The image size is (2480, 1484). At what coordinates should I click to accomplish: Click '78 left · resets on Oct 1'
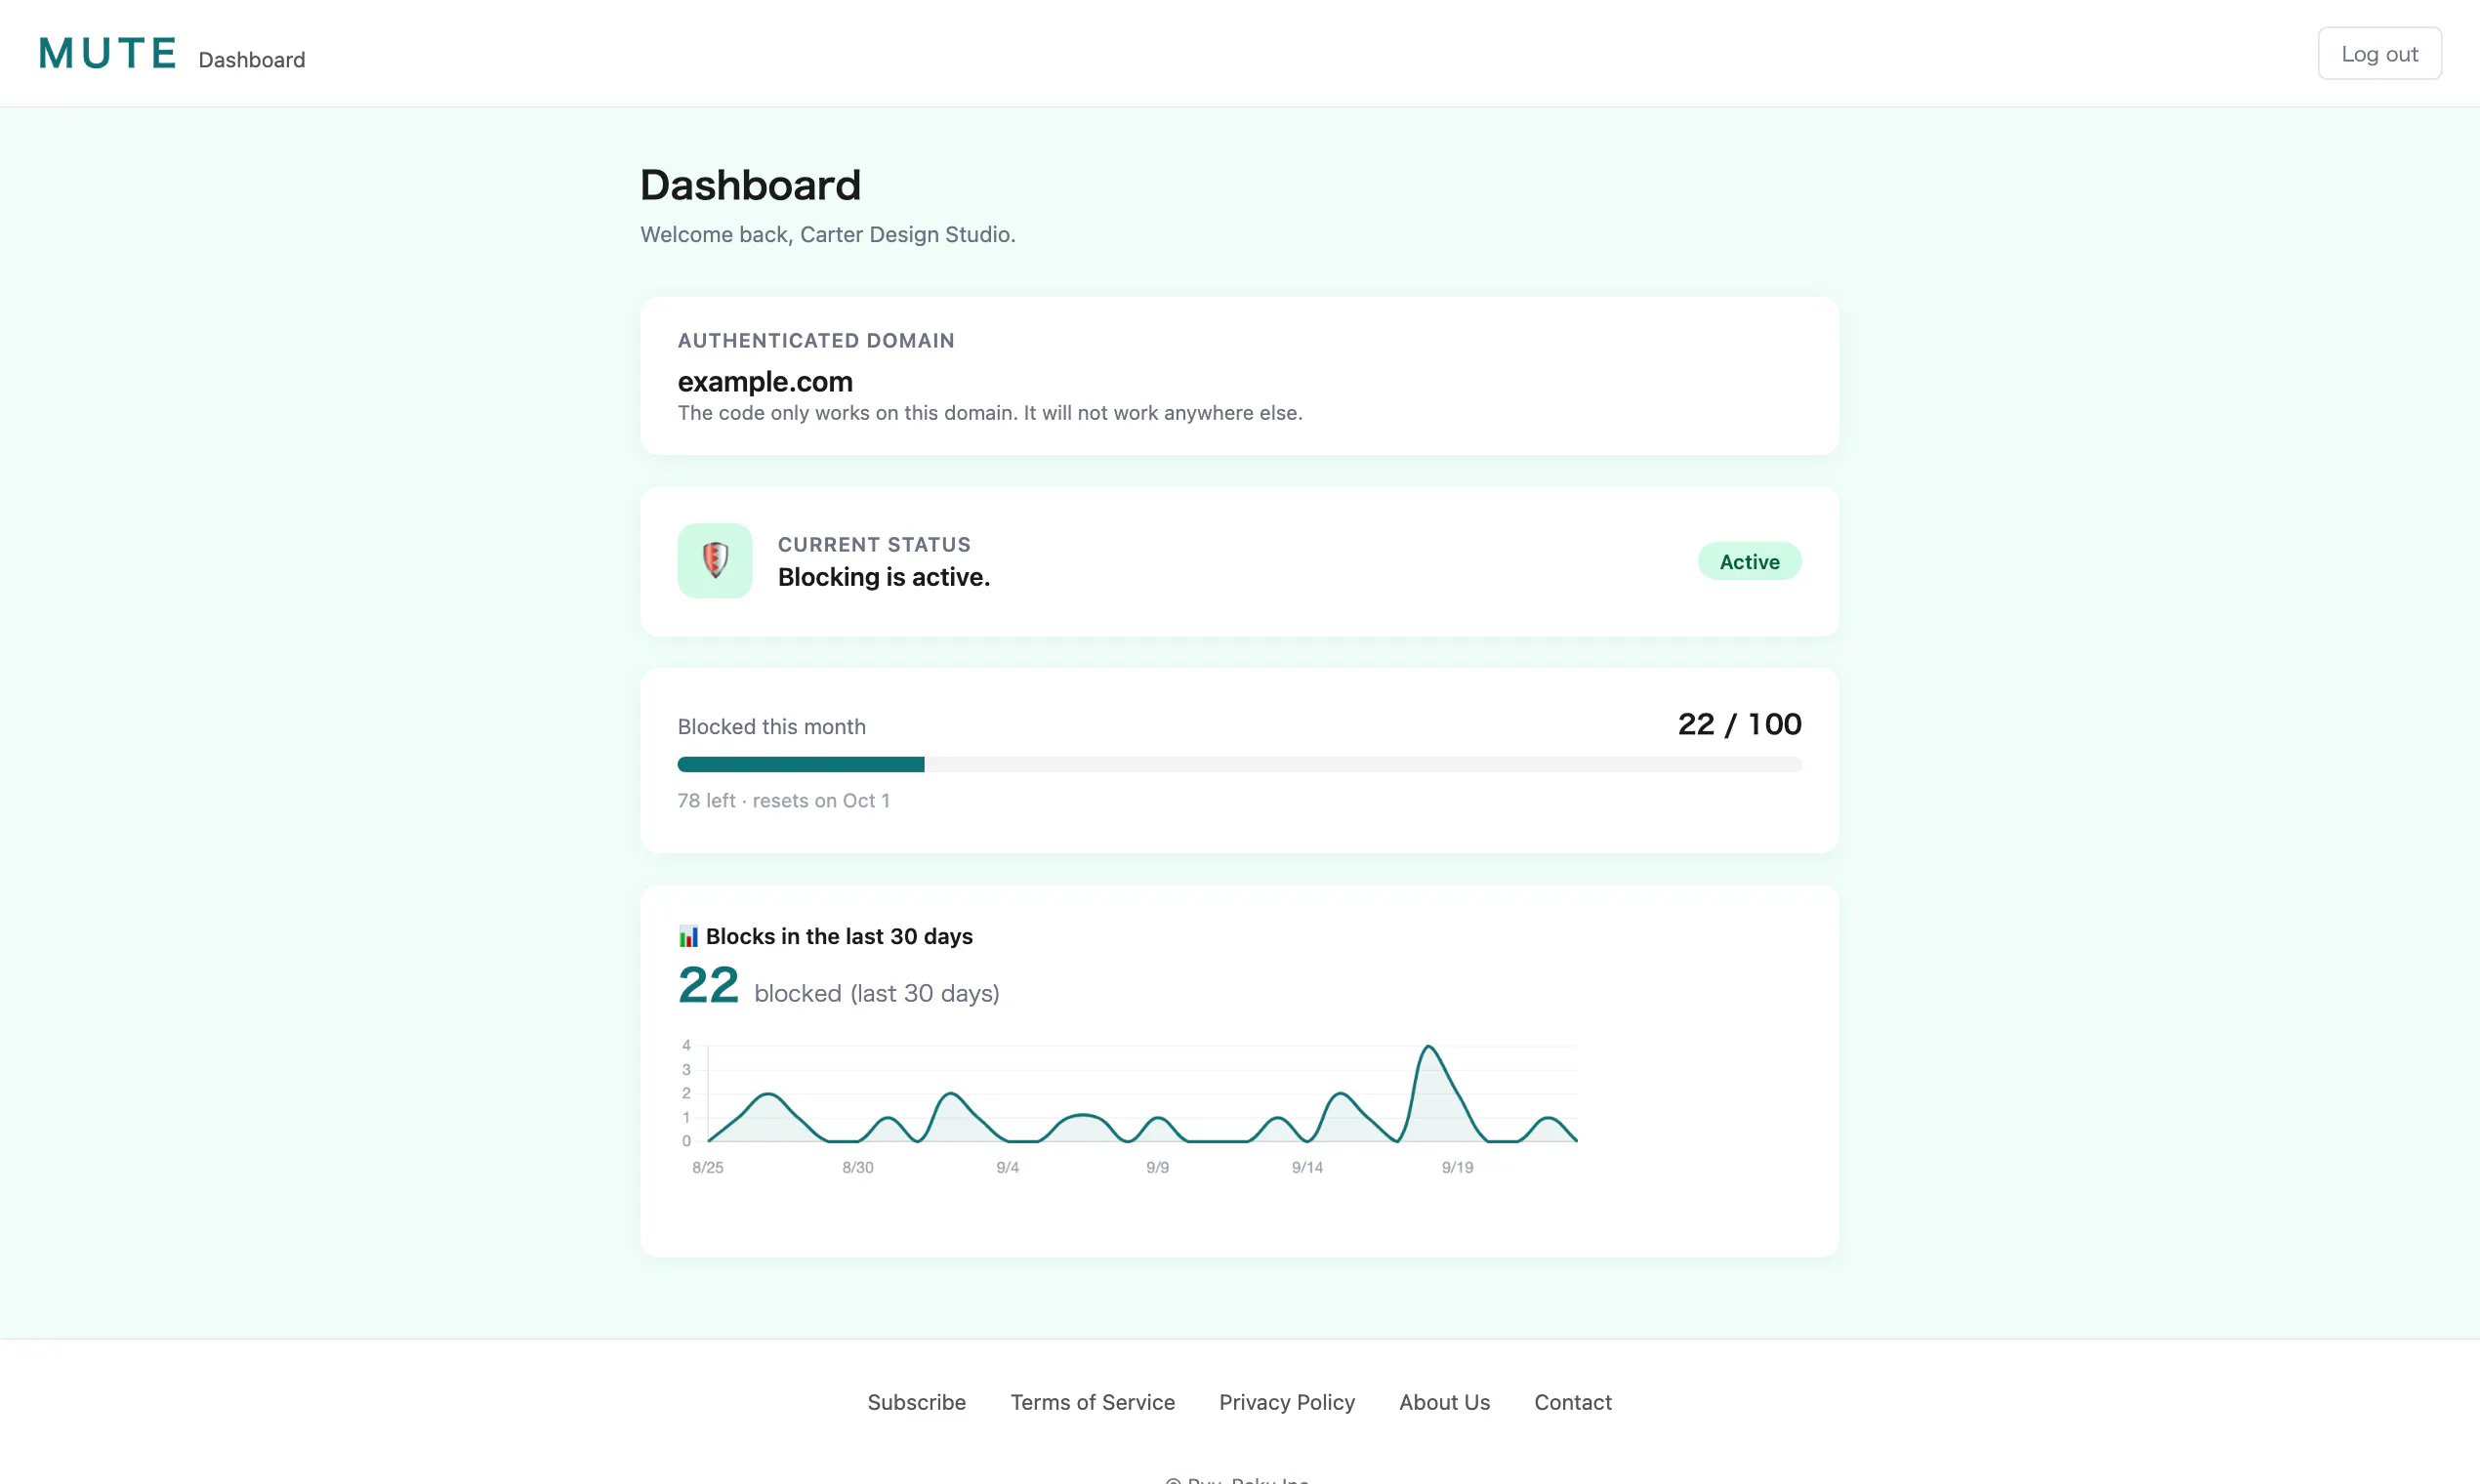[783, 800]
